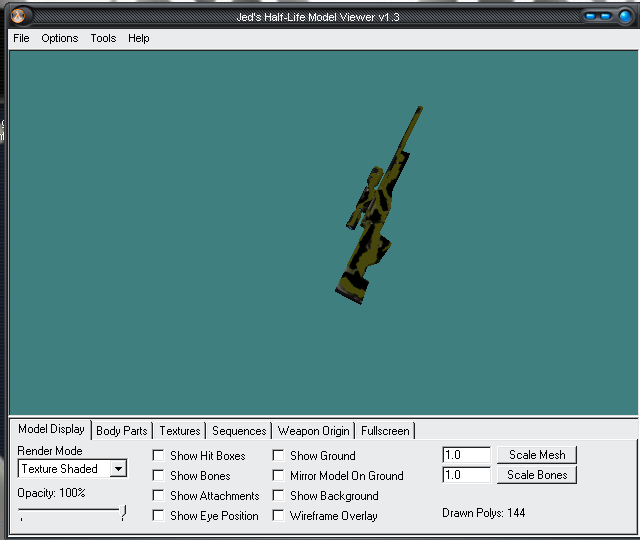Open the Help menu
Image resolution: width=640 pixels, height=540 pixels.
(x=139, y=38)
